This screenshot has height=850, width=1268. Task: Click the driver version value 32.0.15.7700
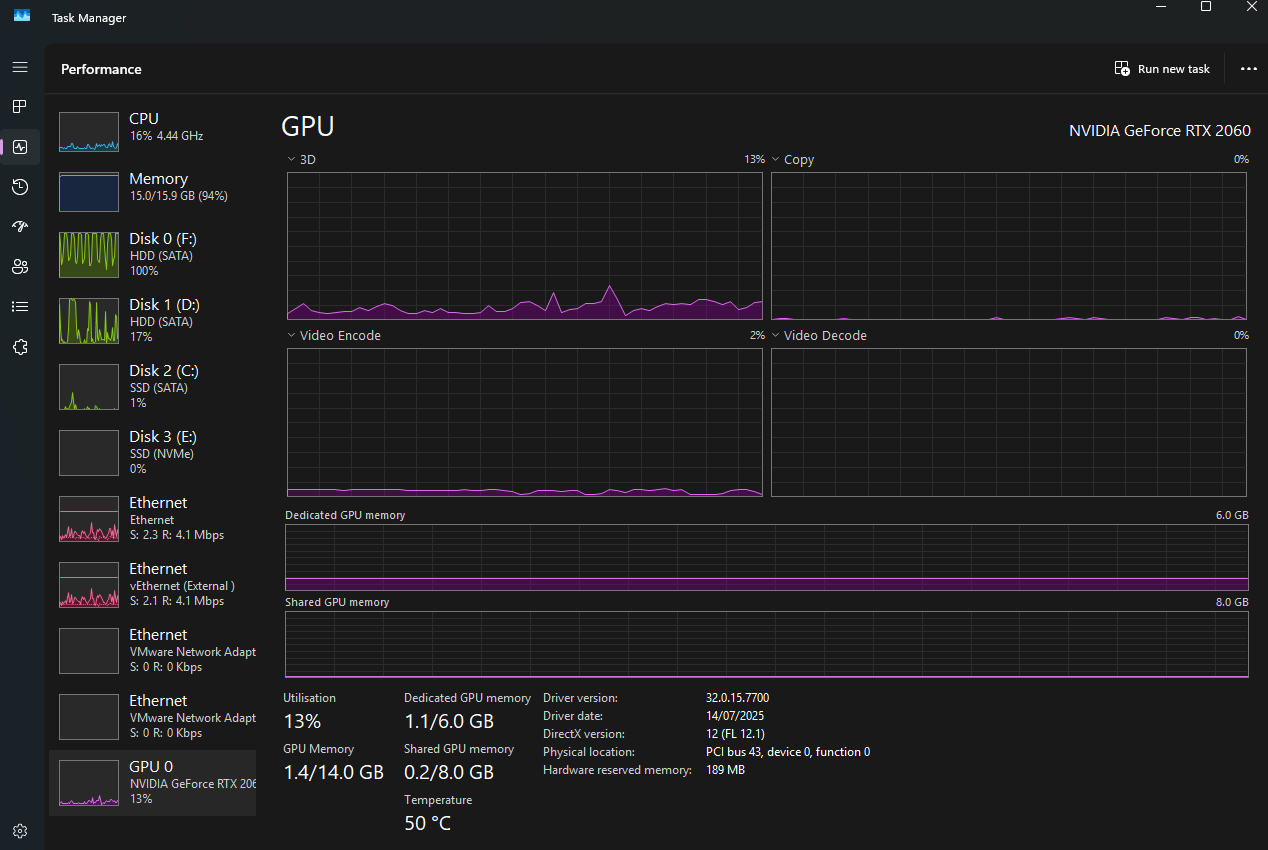737,698
